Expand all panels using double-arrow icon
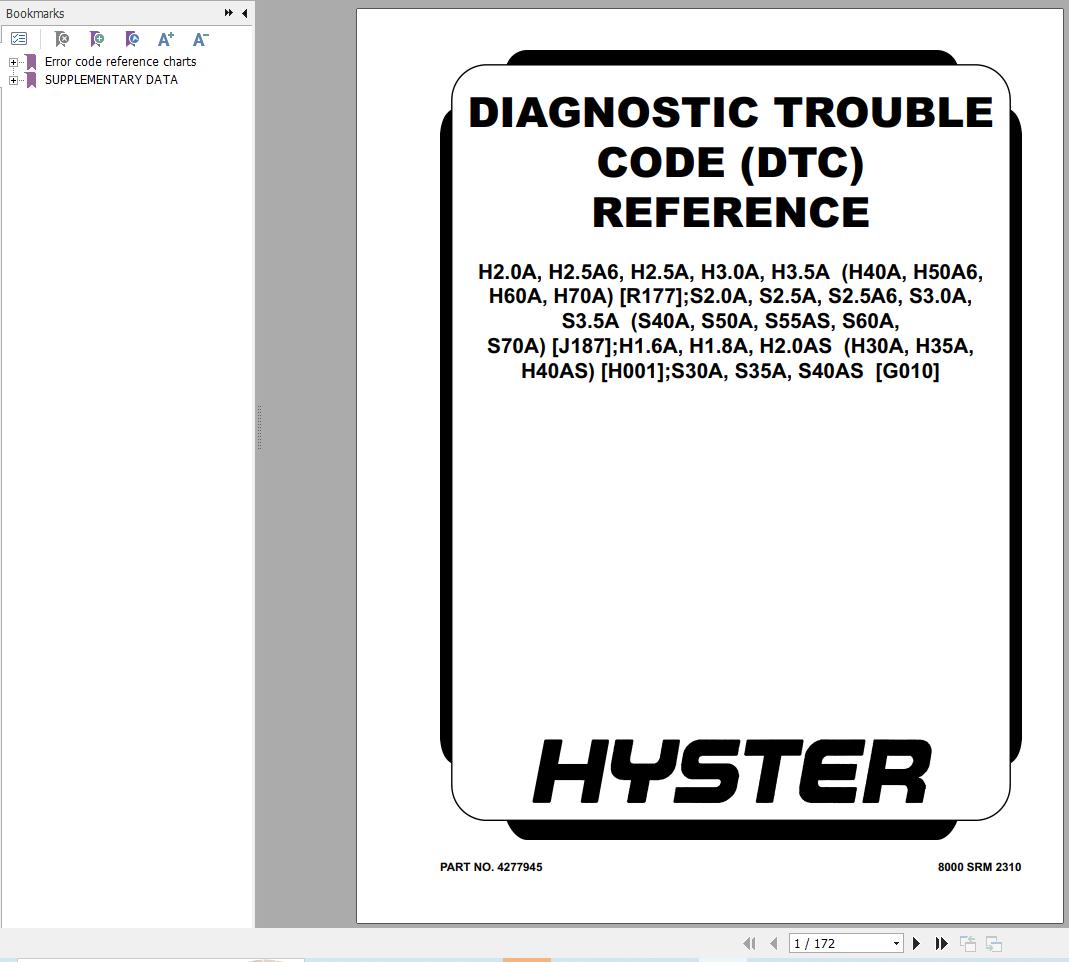This screenshot has height=962, width=1069. coord(228,13)
